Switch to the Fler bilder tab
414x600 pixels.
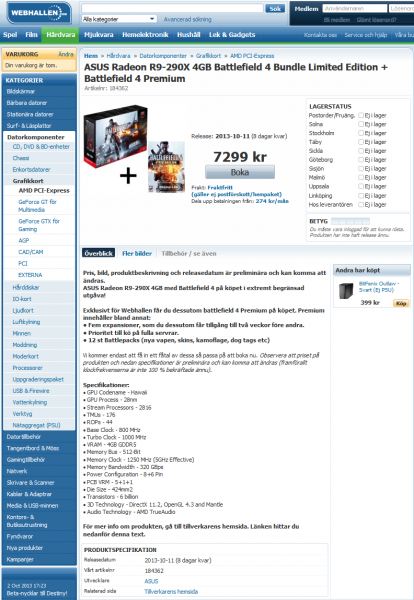point(137,253)
